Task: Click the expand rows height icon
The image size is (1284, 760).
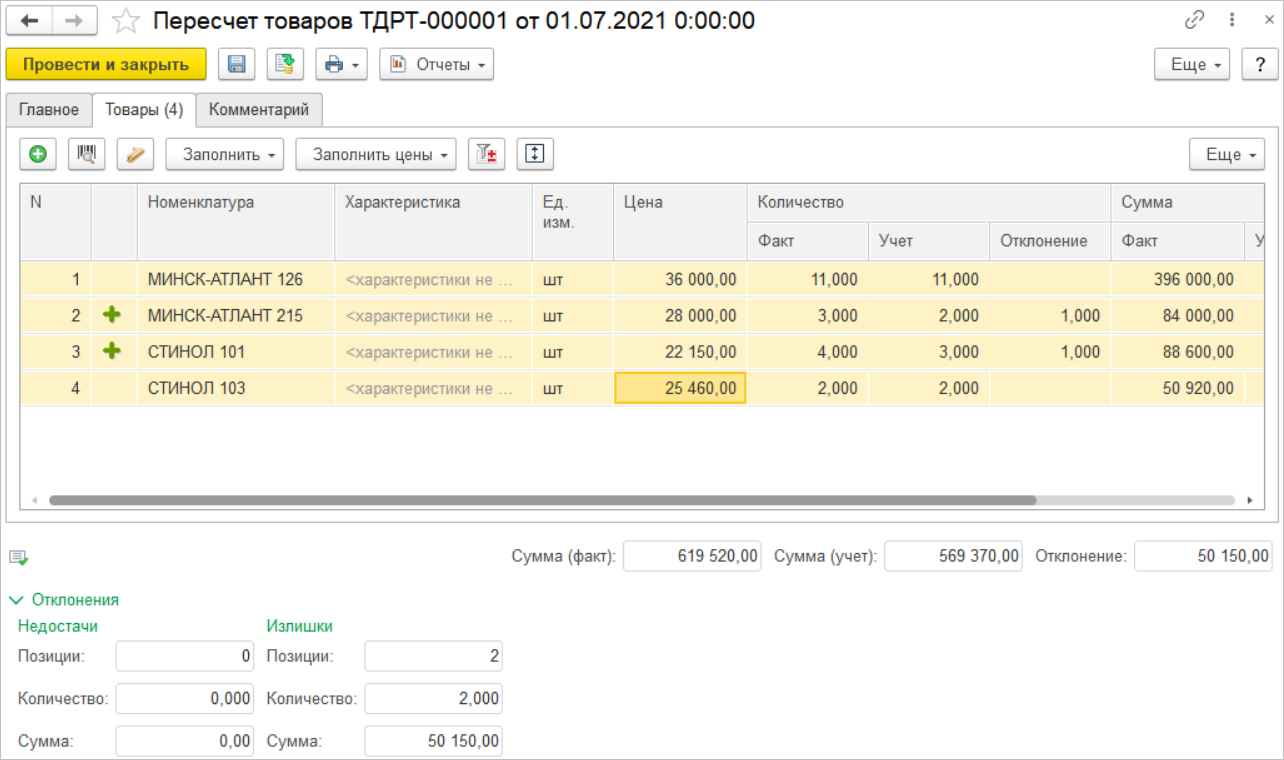Action: (535, 154)
